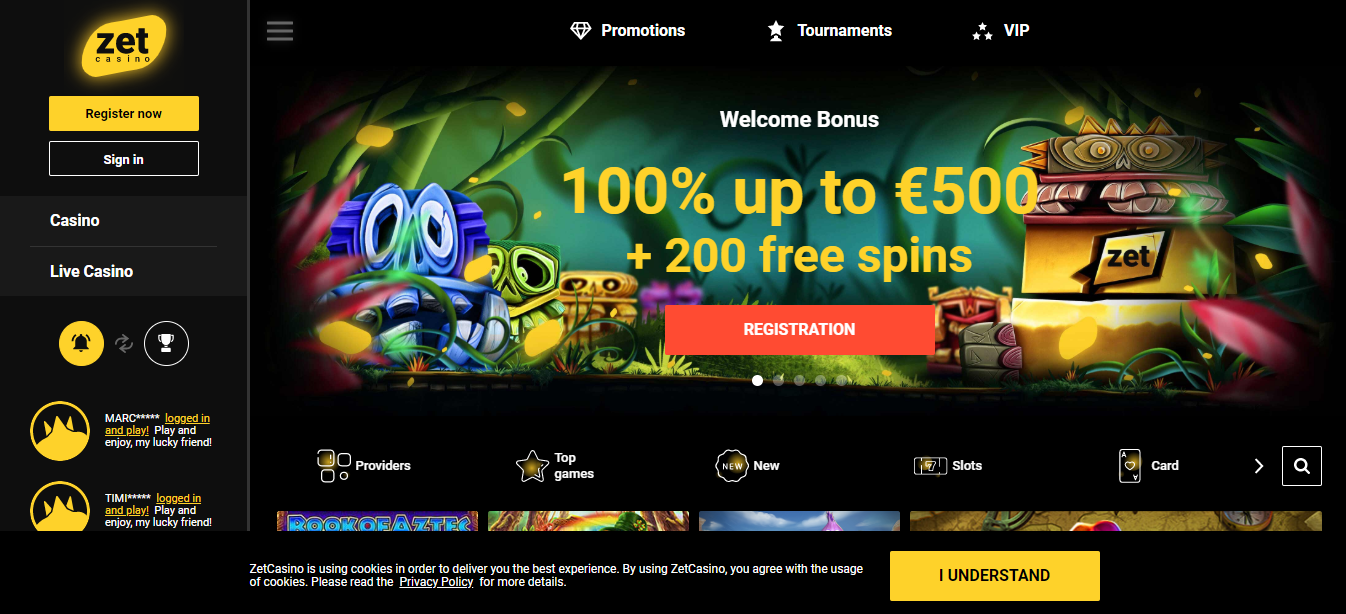
Task: Click the Zet Casino logo
Action: click(123, 46)
